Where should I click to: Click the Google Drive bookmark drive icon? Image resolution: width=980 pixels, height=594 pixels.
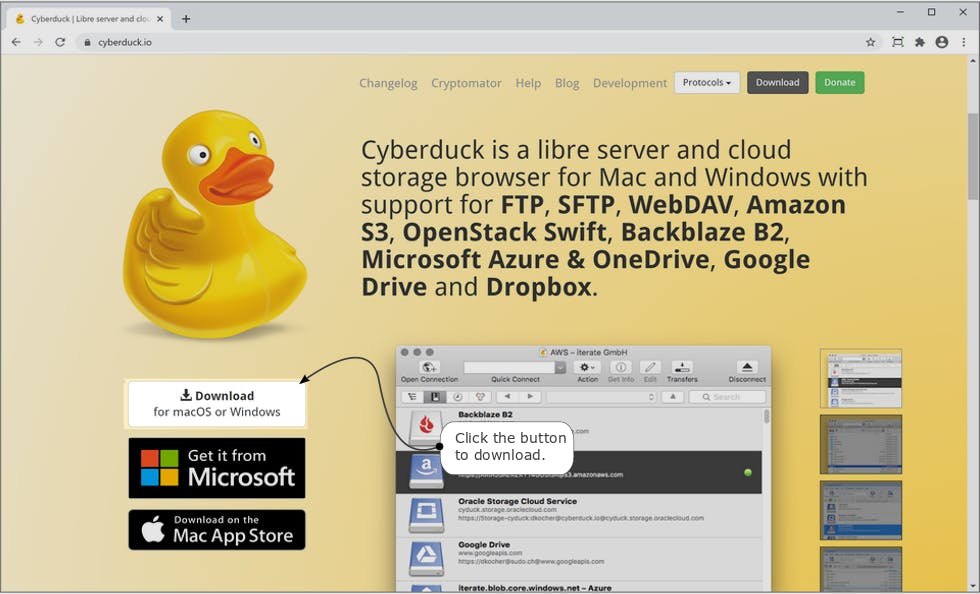coord(426,558)
